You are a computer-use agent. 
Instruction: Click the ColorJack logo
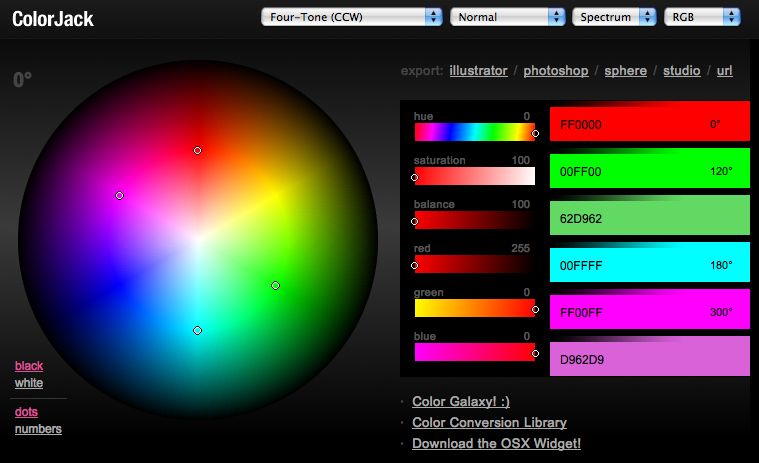click(x=54, y=18)
